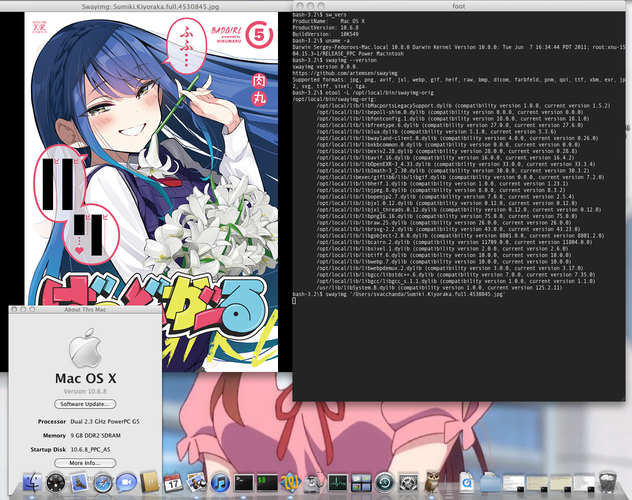632x500 pixels.
Task: Click Version 10.6.8 text in About window
Action: click(x=85, y=391)
